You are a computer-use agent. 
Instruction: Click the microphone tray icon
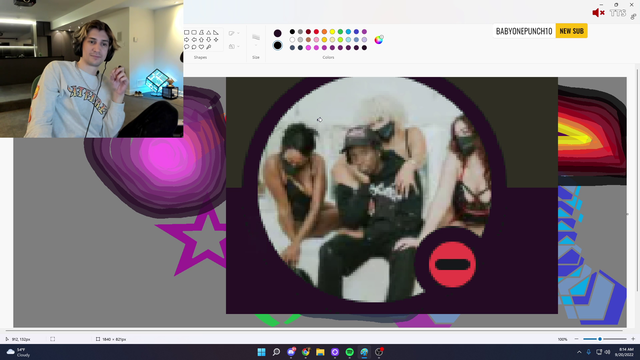click(x=589, y=352)
